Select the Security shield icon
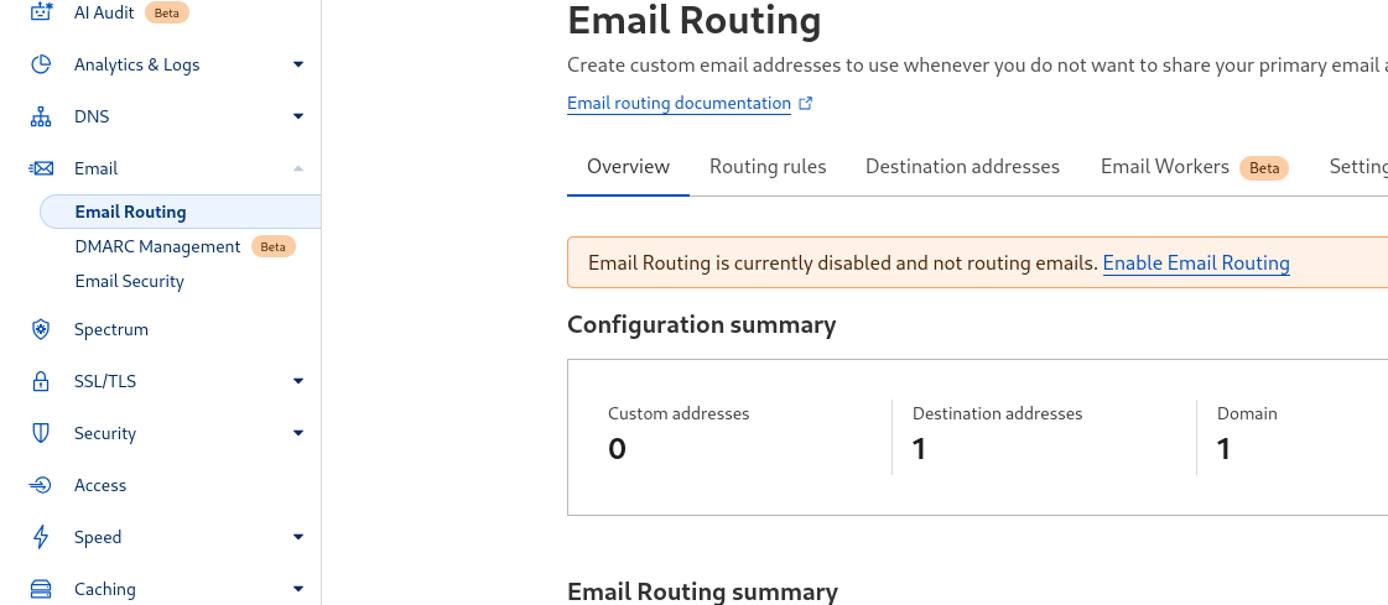This screenshot has height=605, width=1388. point(40,433)
